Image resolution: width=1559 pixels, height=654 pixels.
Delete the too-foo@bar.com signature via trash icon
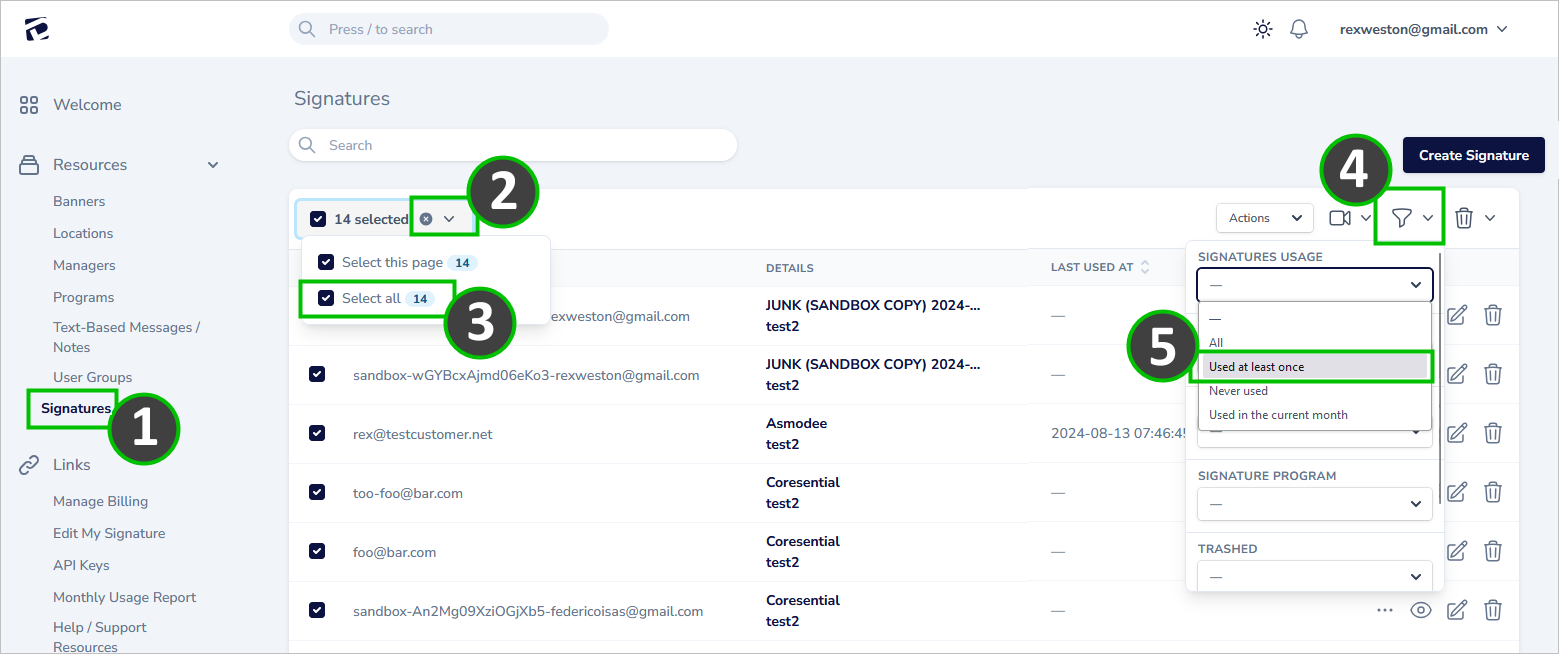(1492, 492)
